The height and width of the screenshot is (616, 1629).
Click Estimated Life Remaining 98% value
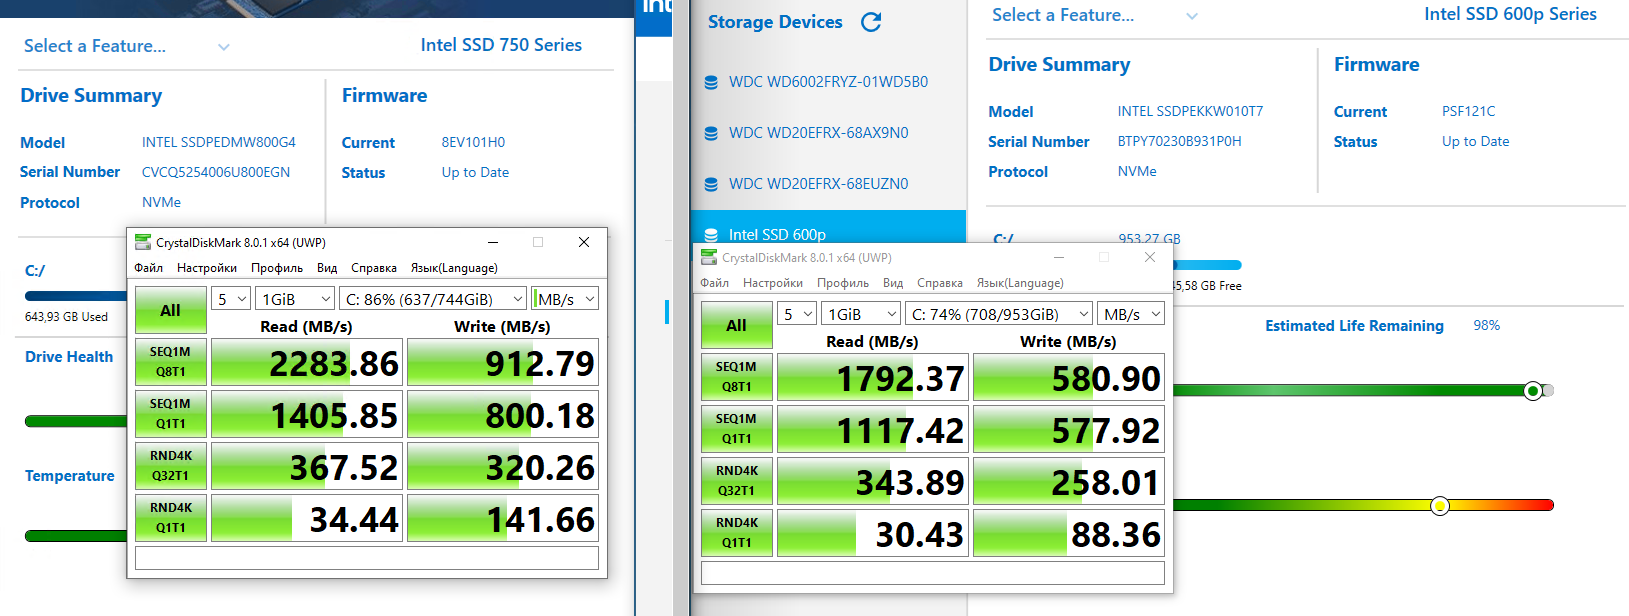1487,325
